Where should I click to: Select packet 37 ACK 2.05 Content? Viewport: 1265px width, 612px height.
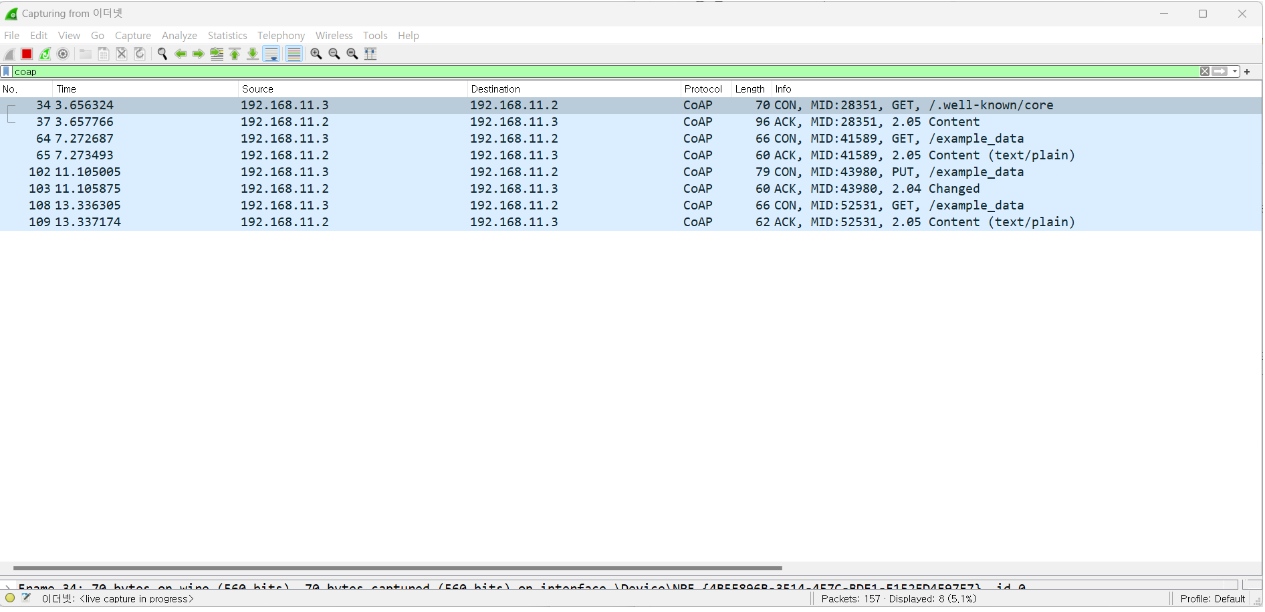pos(630,122)
